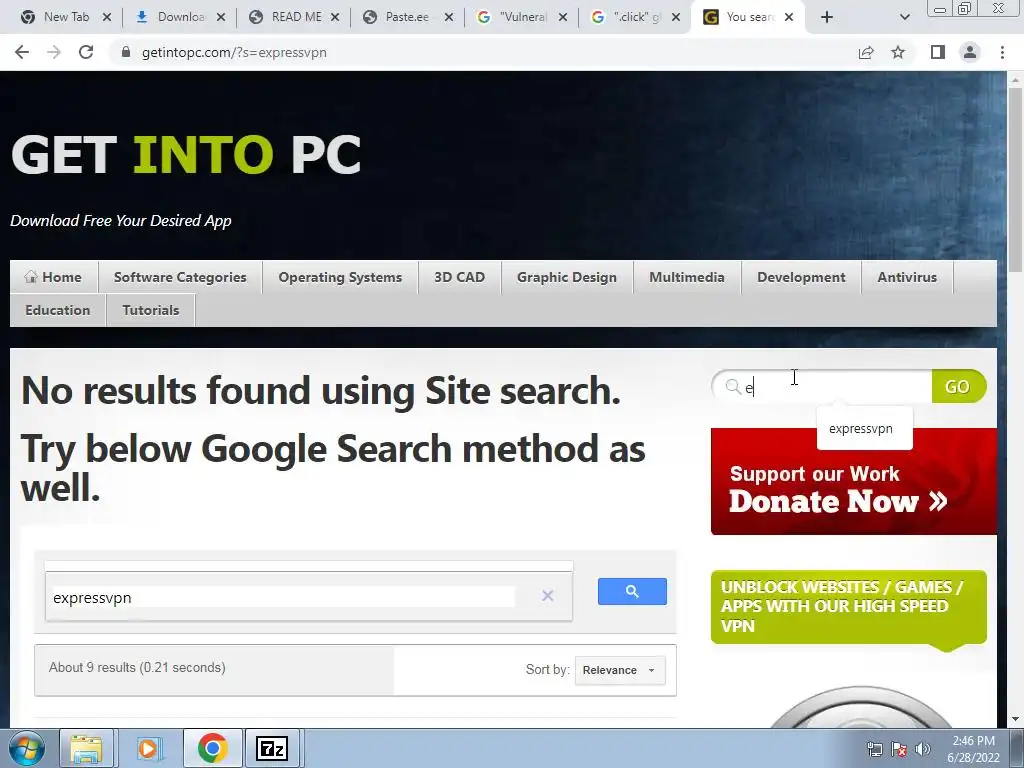Open Operating Systems menu

[x=340, y=277]
